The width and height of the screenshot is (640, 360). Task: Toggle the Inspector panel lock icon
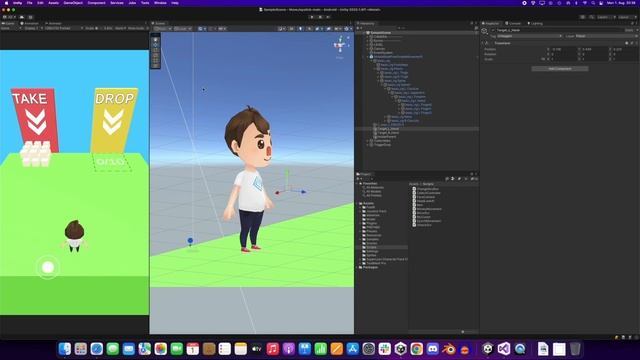[632, 23]
